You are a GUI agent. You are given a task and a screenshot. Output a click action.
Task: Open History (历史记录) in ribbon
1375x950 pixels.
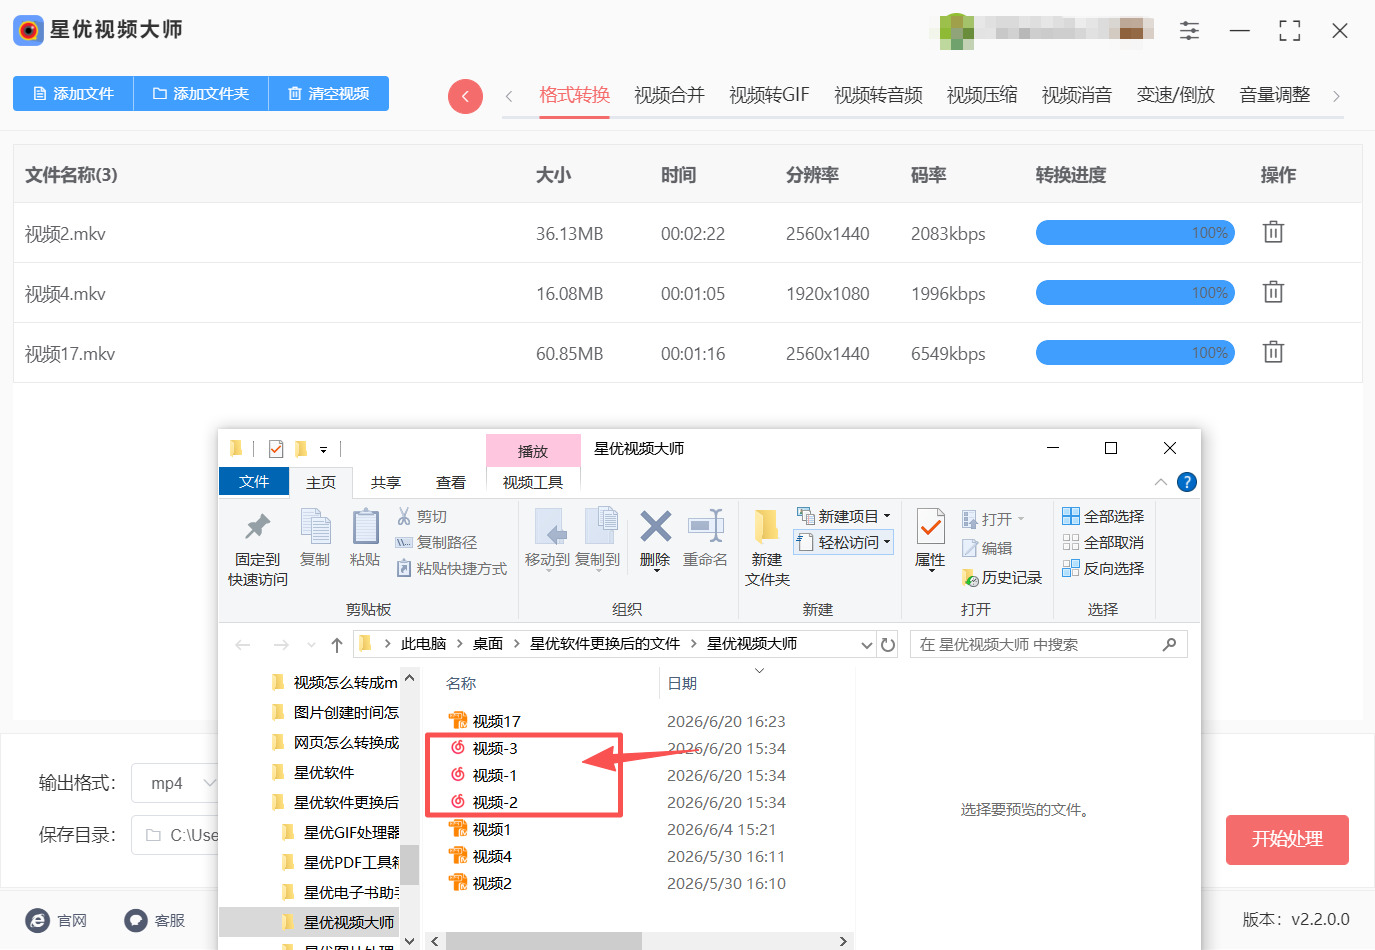click(1002, 577)
